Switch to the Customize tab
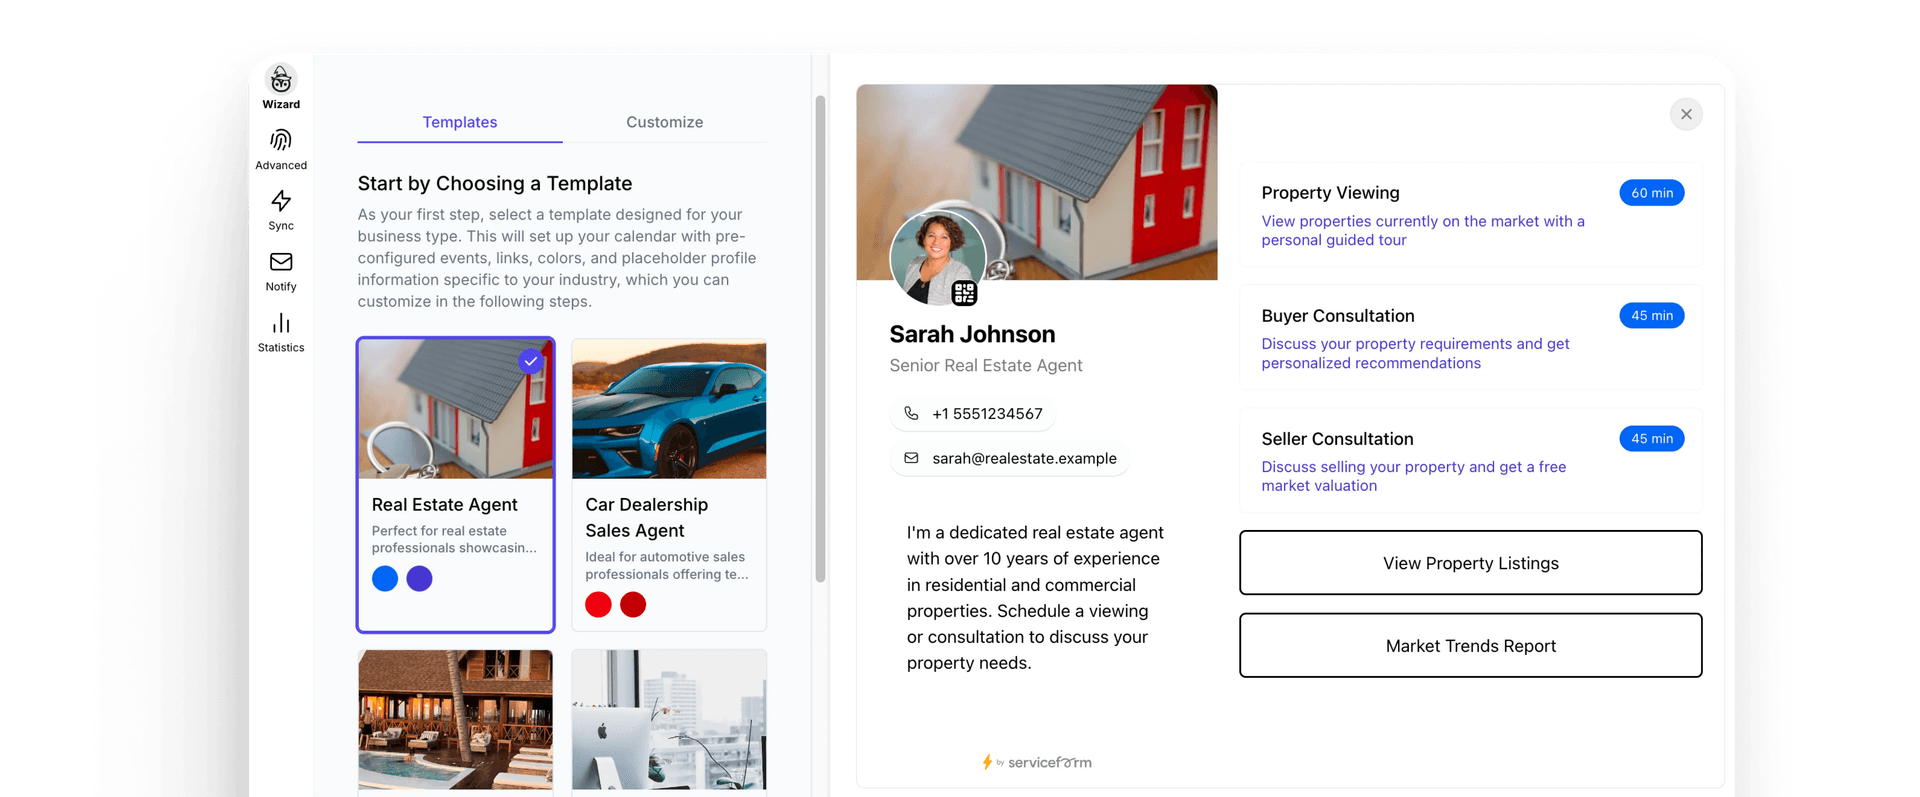The image size is (1920, 797). tap(665, 122)
